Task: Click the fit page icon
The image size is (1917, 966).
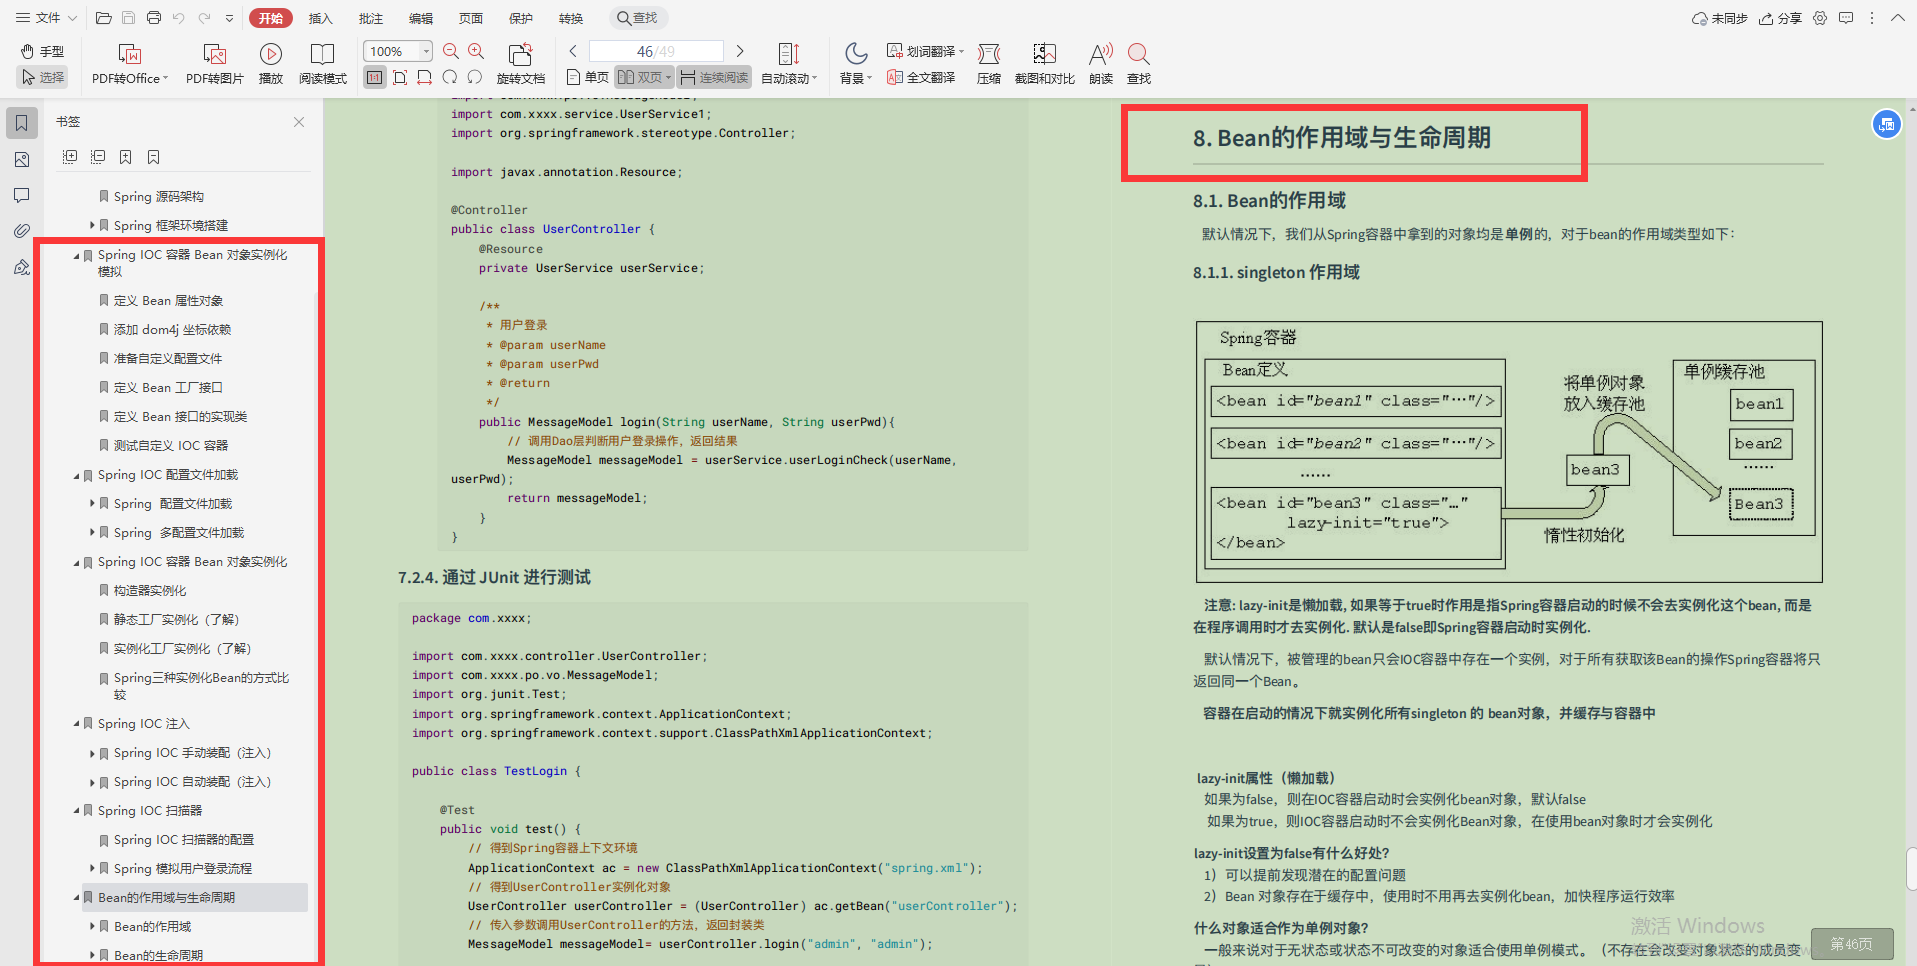Action: point(400,77)
